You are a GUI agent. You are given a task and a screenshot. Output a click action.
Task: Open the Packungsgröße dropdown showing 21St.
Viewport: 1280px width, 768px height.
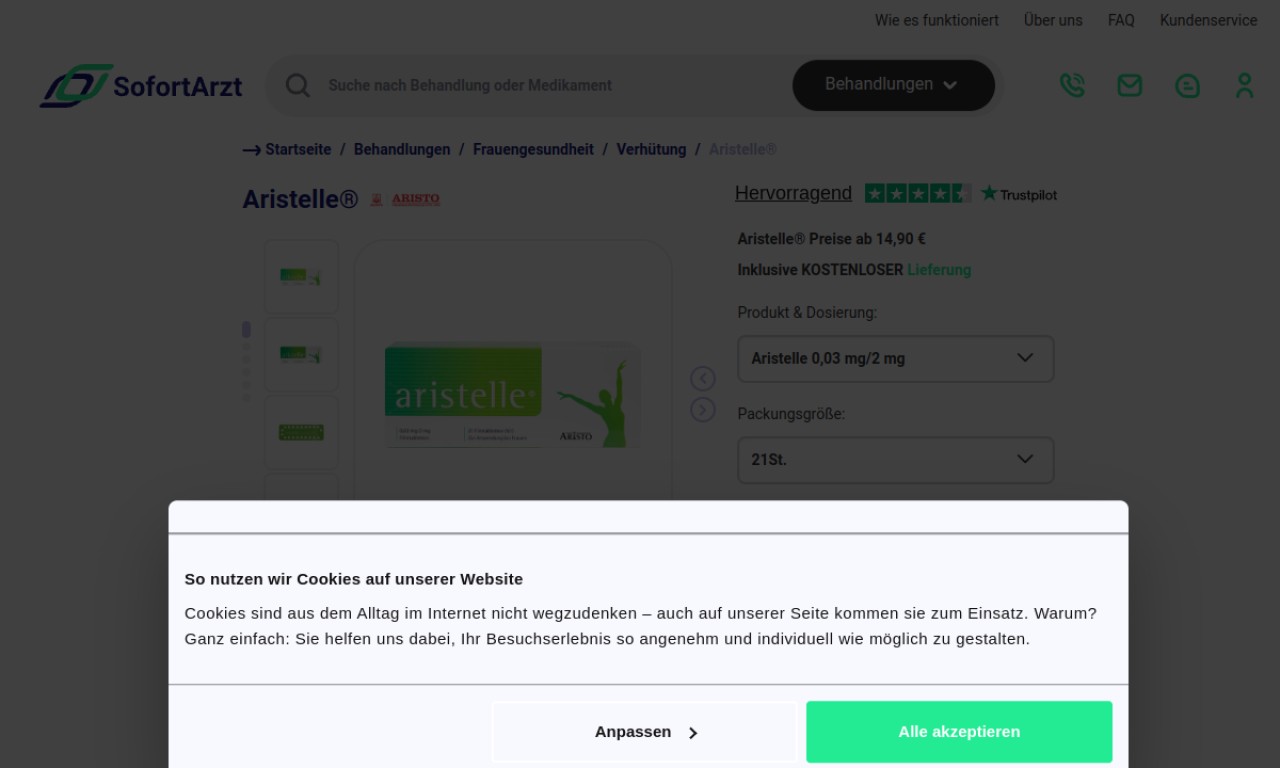(895, 460)
